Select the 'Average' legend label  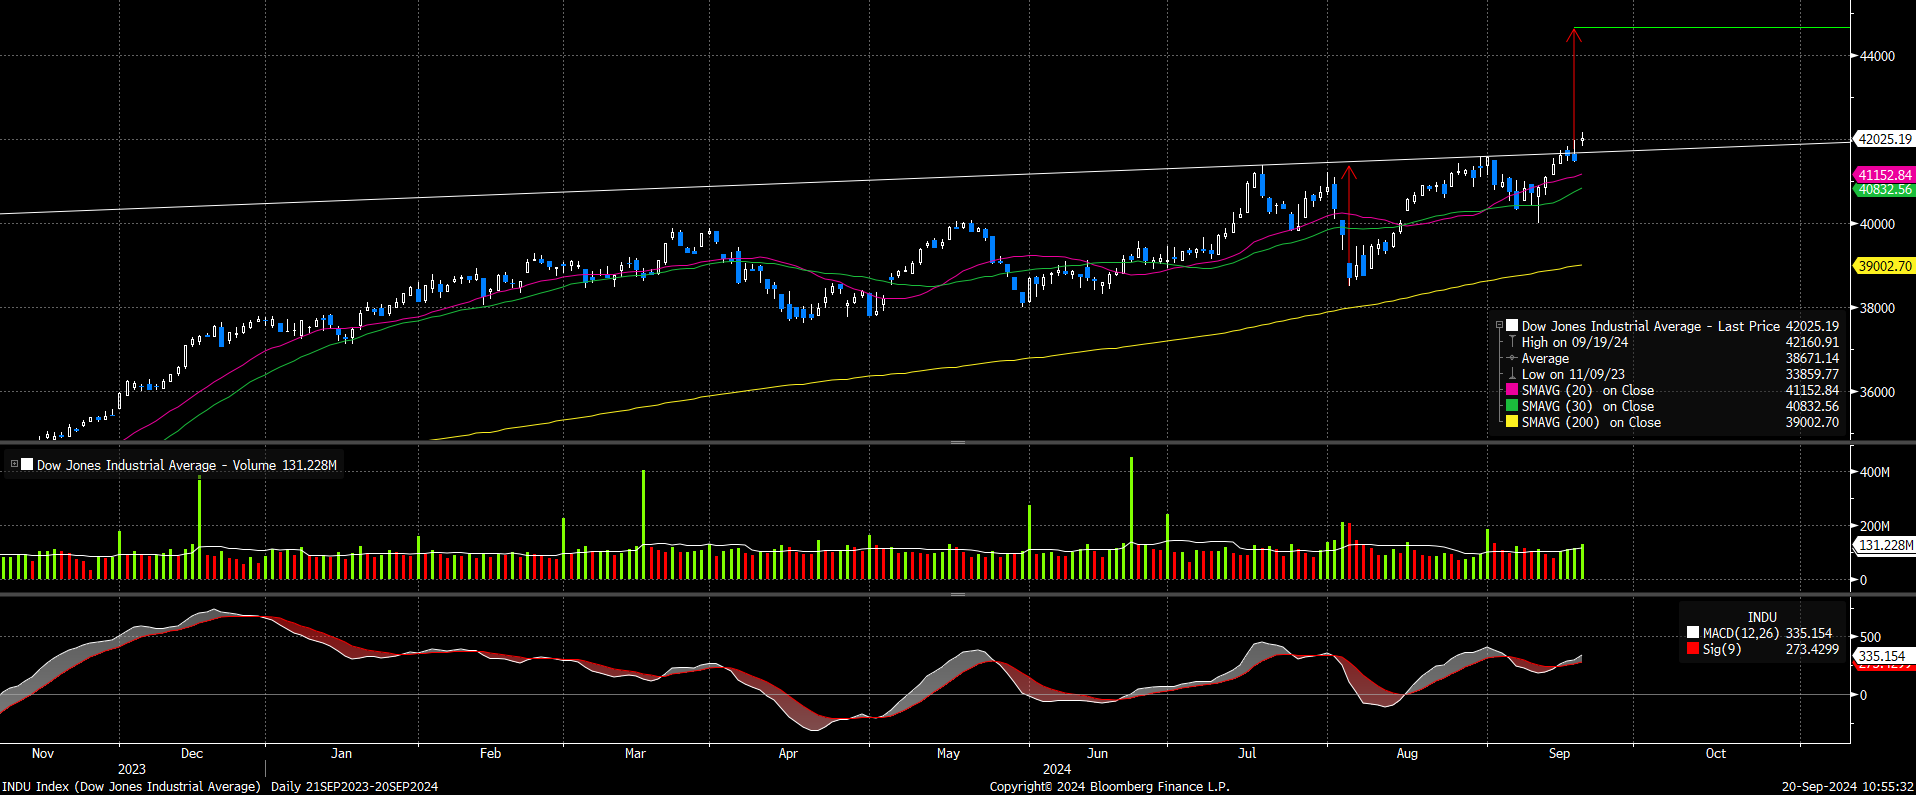tap(1545, 358)
